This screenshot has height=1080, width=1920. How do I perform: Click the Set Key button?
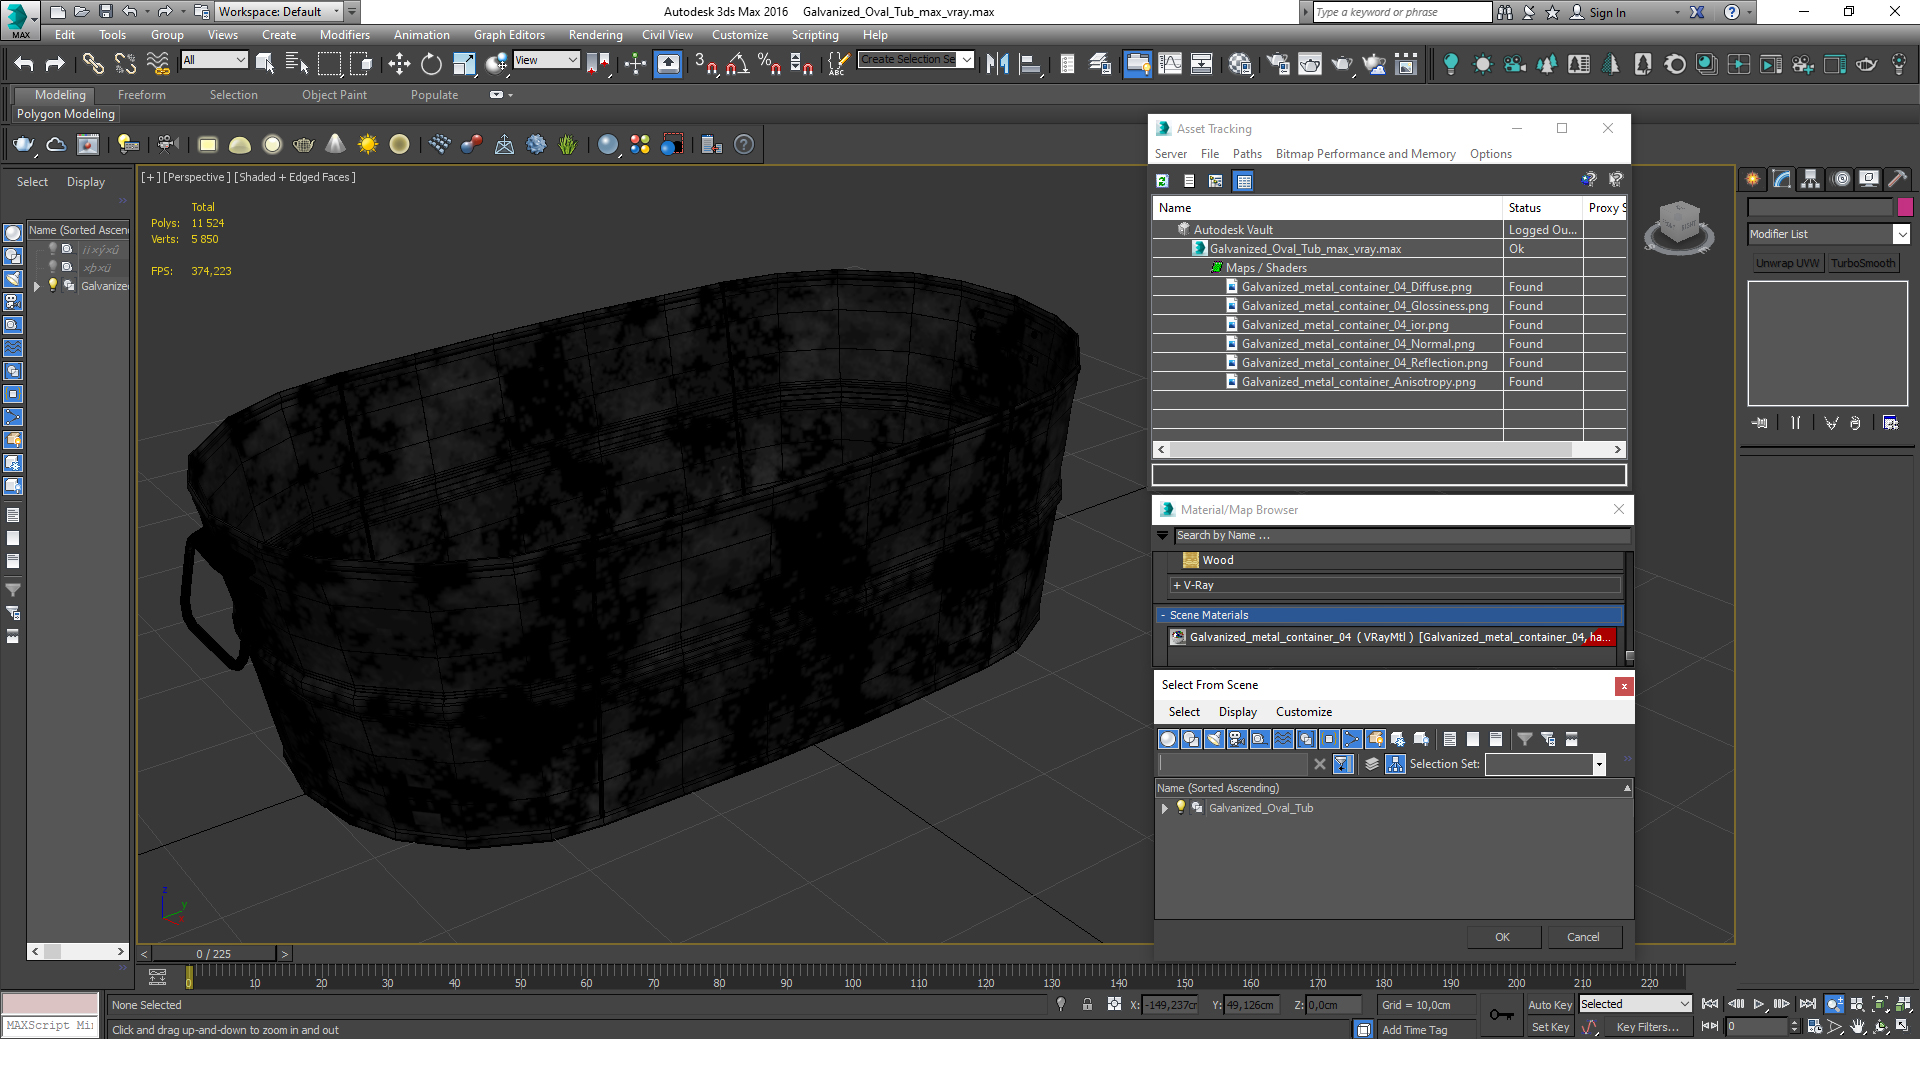click(x=1550, y=1027)
